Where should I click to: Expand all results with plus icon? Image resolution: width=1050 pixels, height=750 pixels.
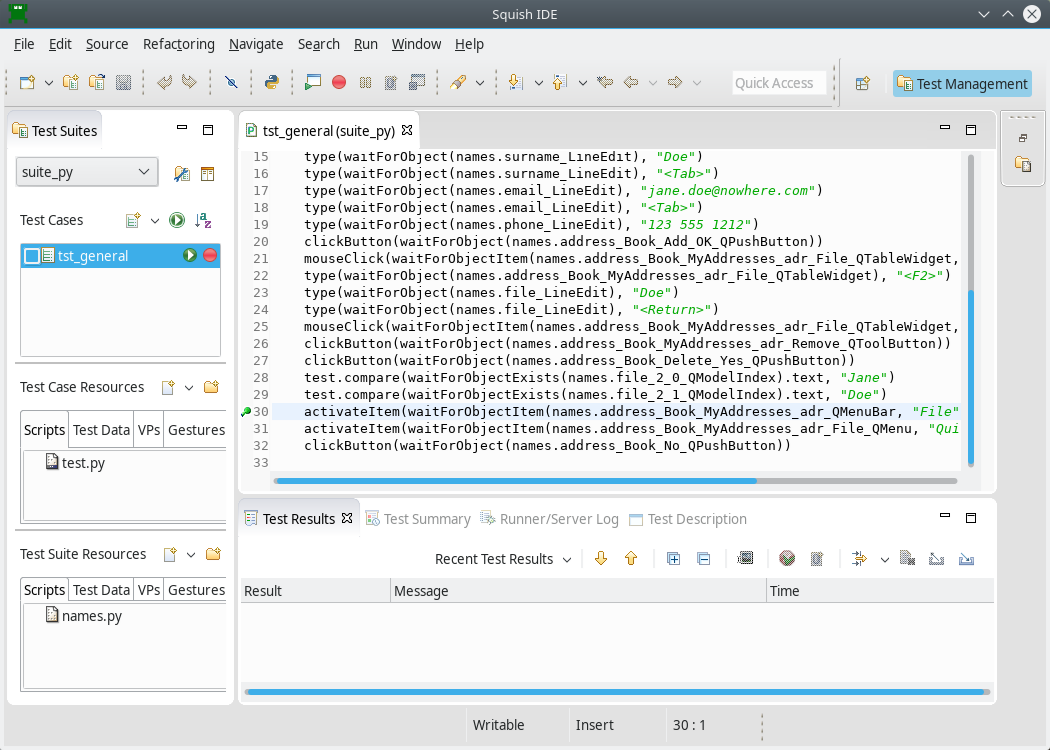click(x=674, y=559)
